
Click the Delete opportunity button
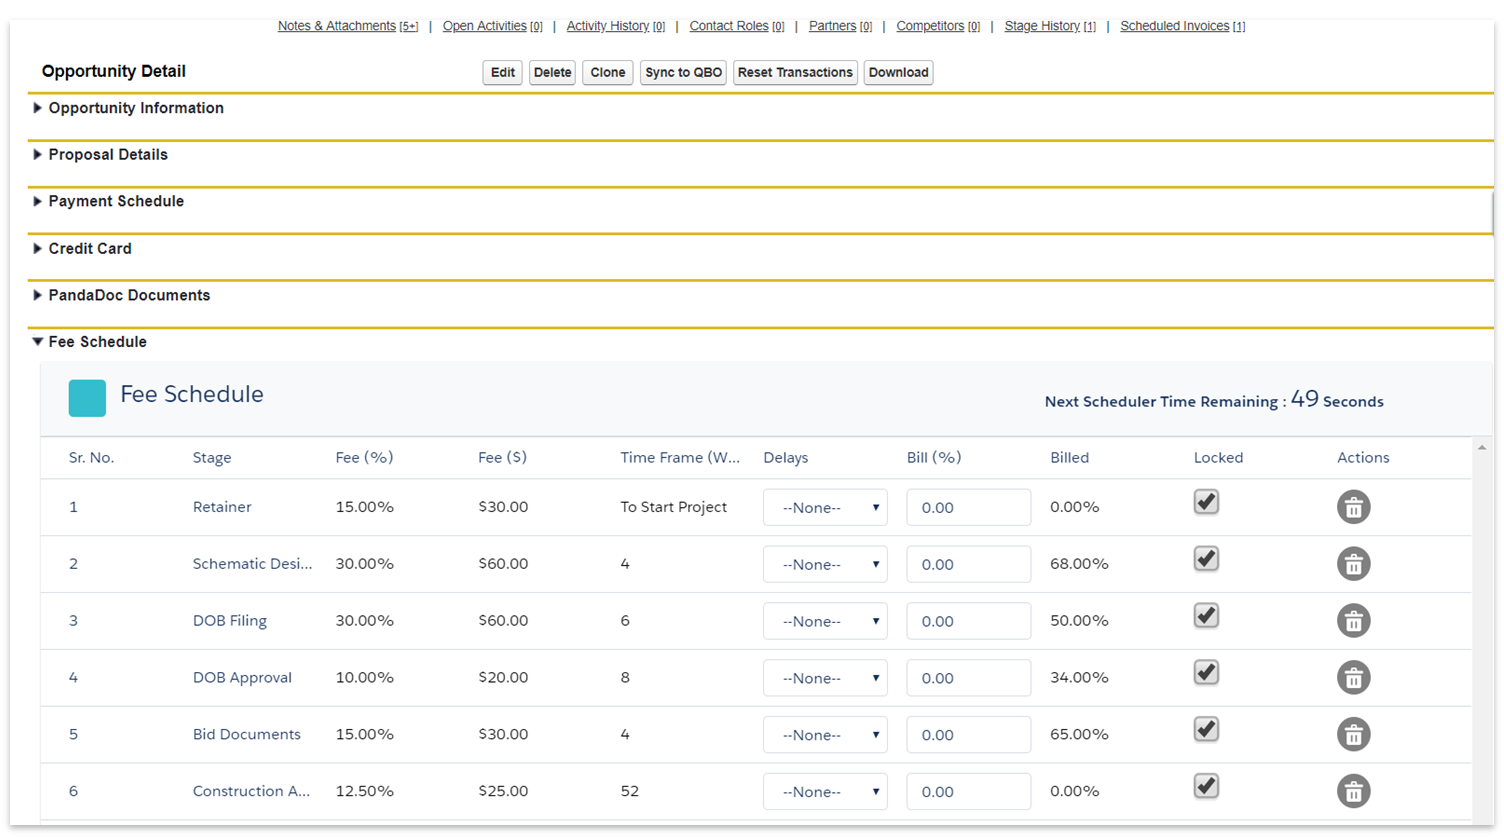[552, 72]
